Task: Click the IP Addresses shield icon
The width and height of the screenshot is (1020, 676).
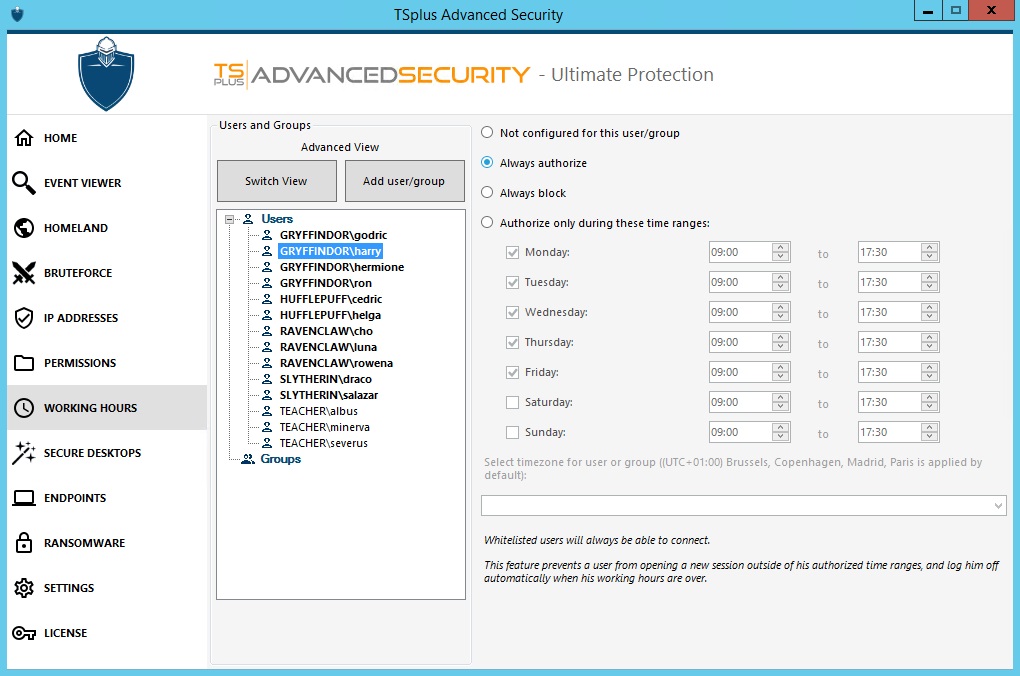Action: (24, 318)
